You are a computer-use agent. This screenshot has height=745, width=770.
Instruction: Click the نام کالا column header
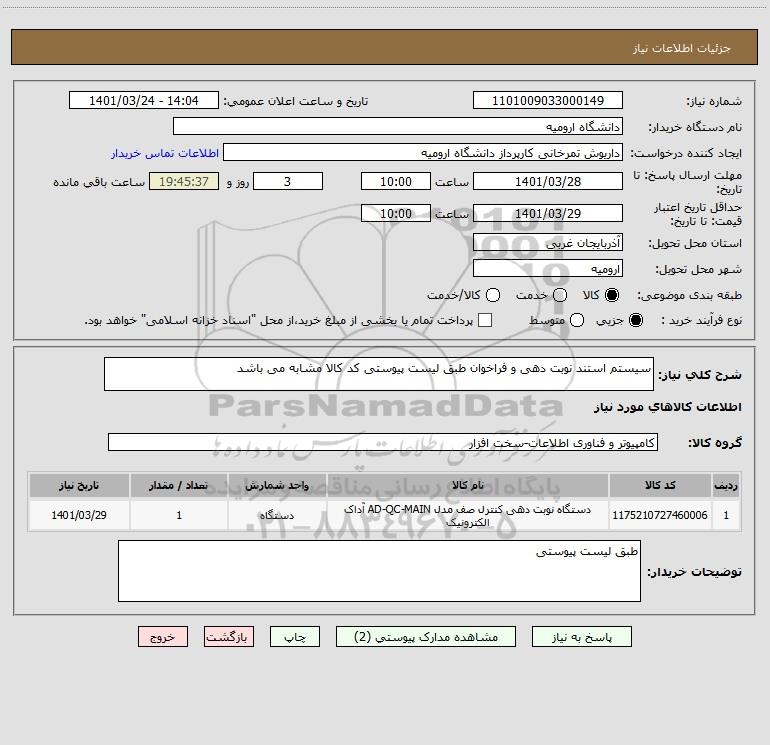468,486
